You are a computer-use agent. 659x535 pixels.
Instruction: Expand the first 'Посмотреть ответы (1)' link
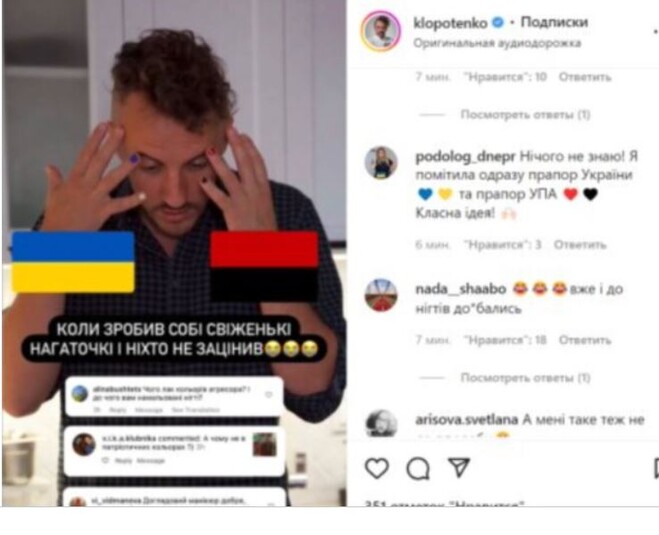(x=525, y=114)
